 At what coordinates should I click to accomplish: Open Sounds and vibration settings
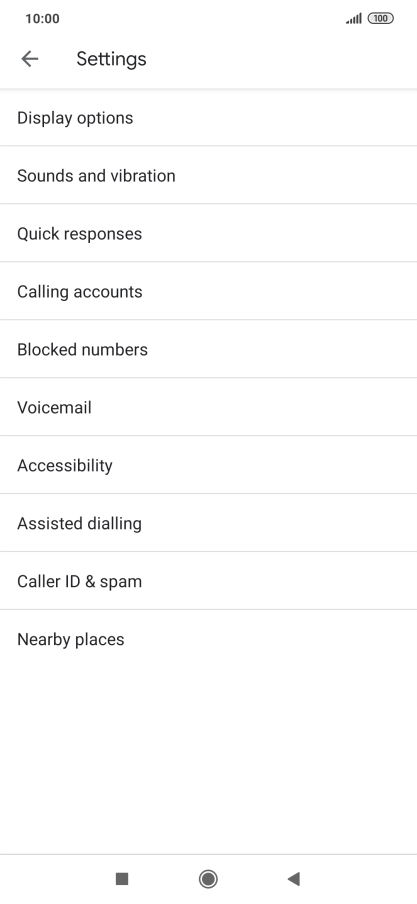tap(208, 175)
